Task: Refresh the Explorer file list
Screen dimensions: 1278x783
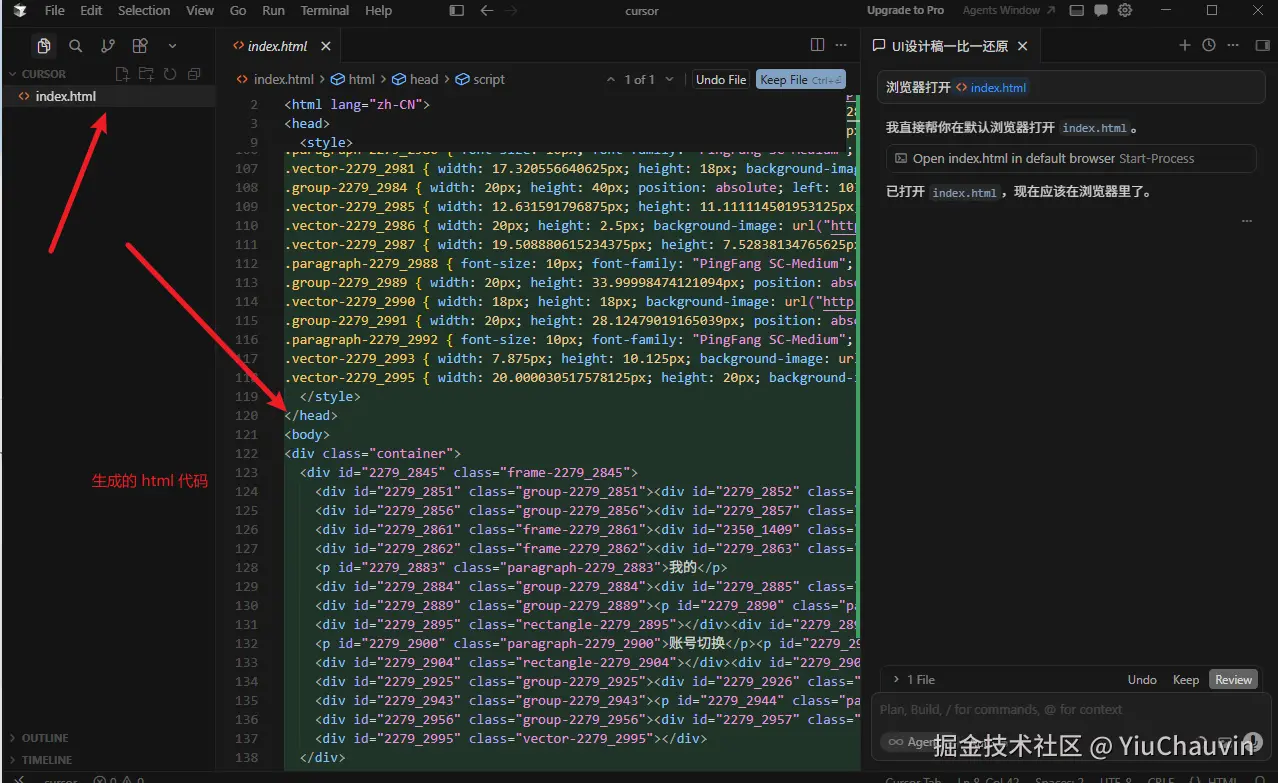Action: click(170, 74)
